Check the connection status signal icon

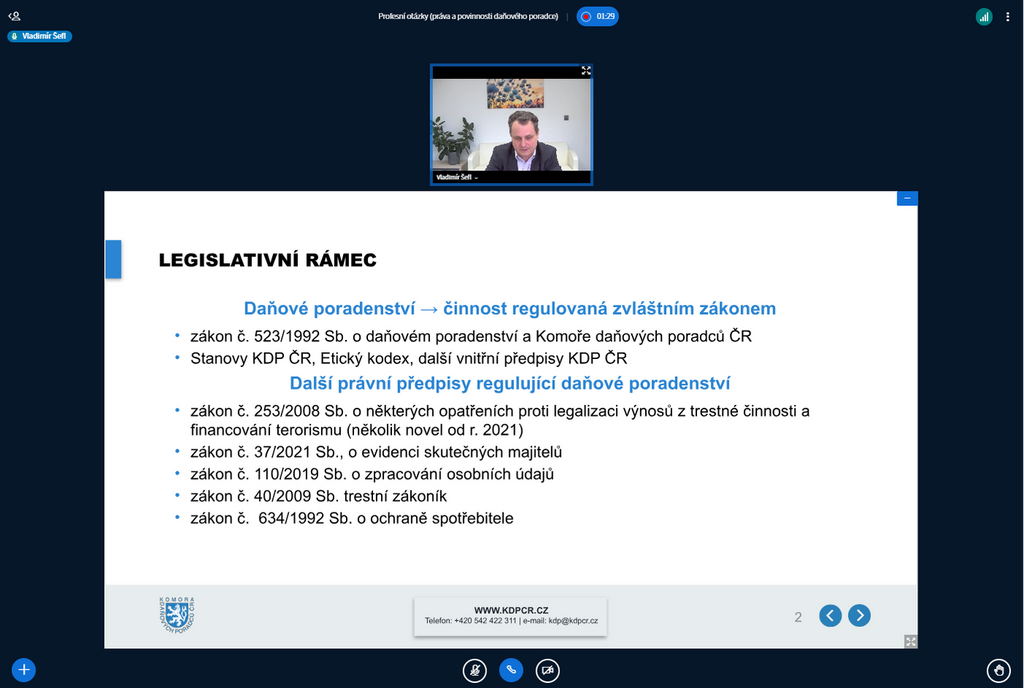click(x=984, y=17)
